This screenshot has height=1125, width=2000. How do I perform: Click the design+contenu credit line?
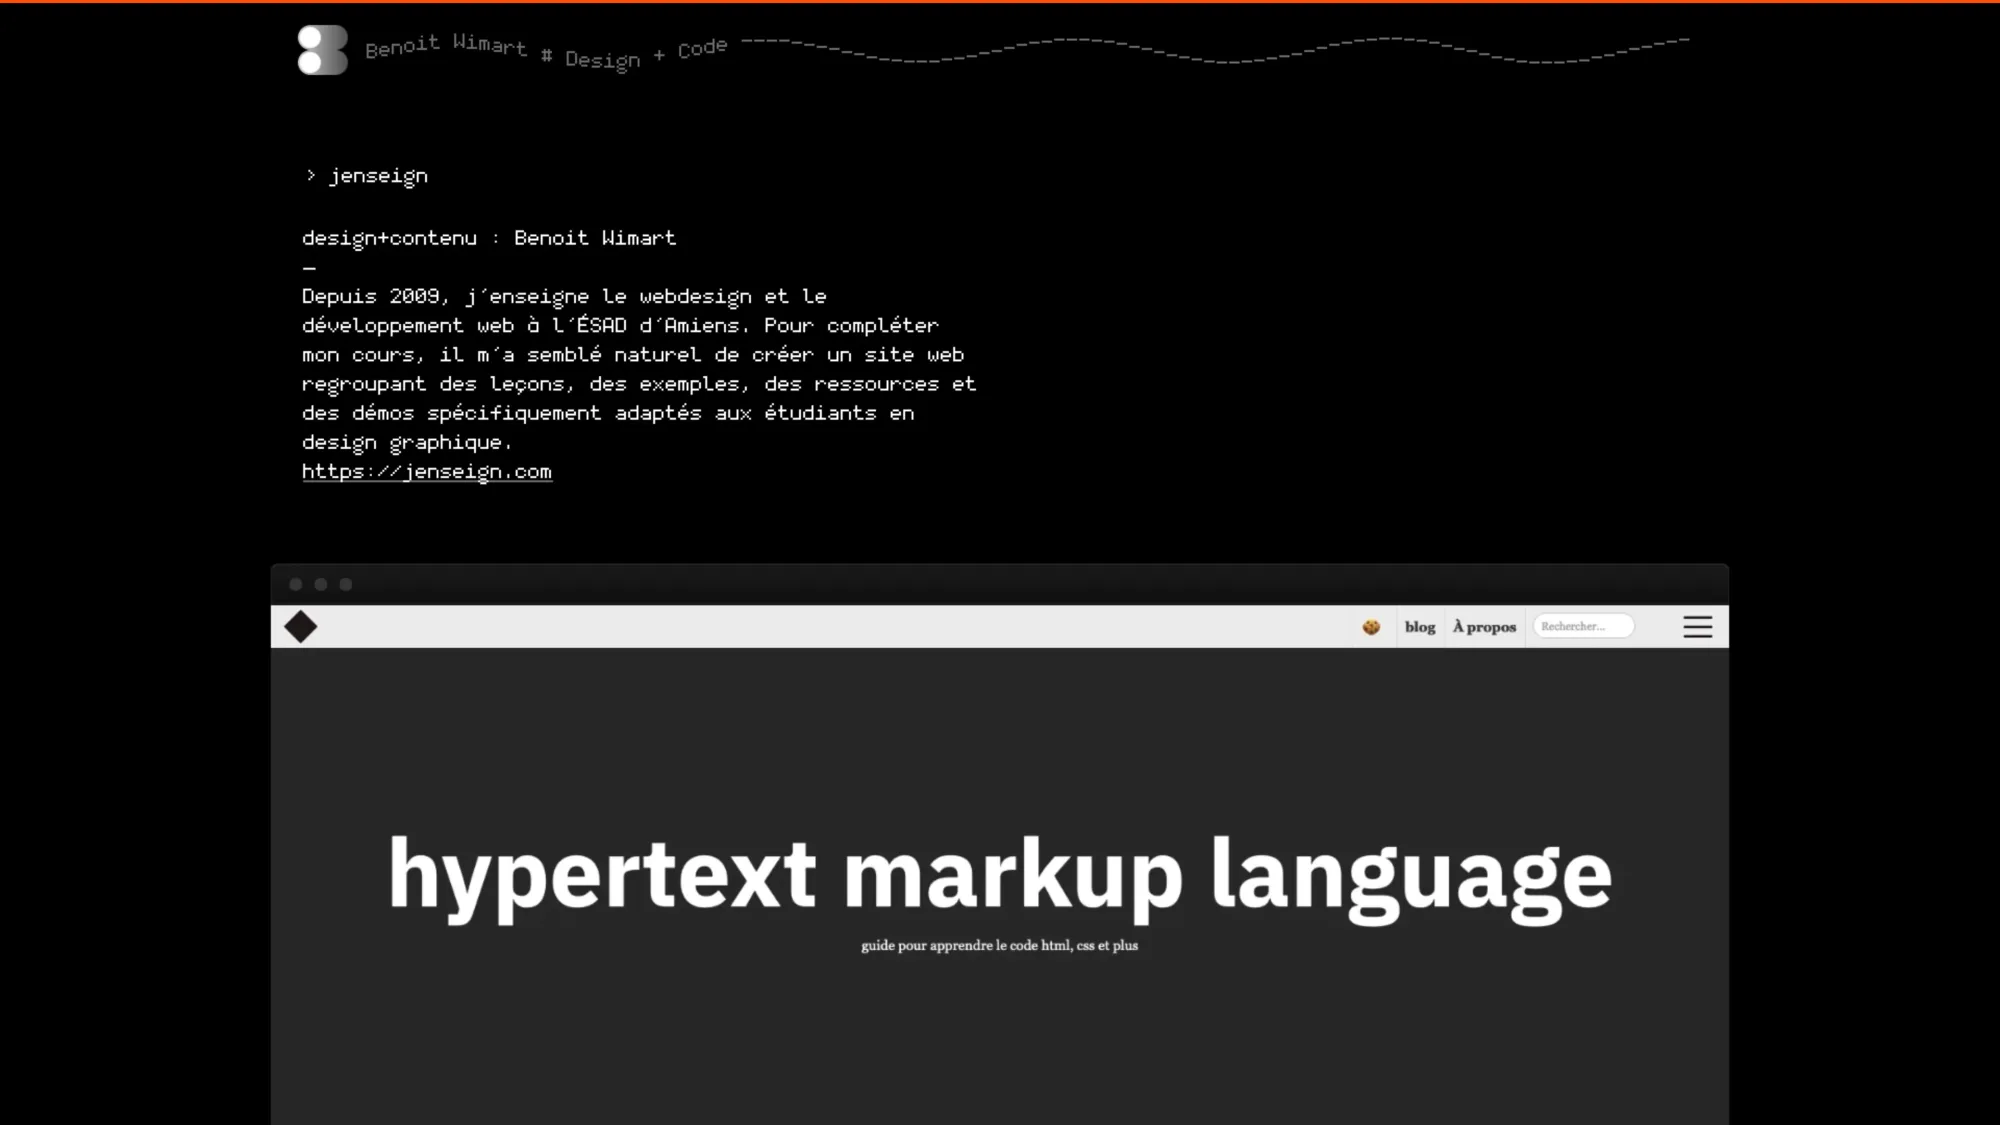coord(489,238)
